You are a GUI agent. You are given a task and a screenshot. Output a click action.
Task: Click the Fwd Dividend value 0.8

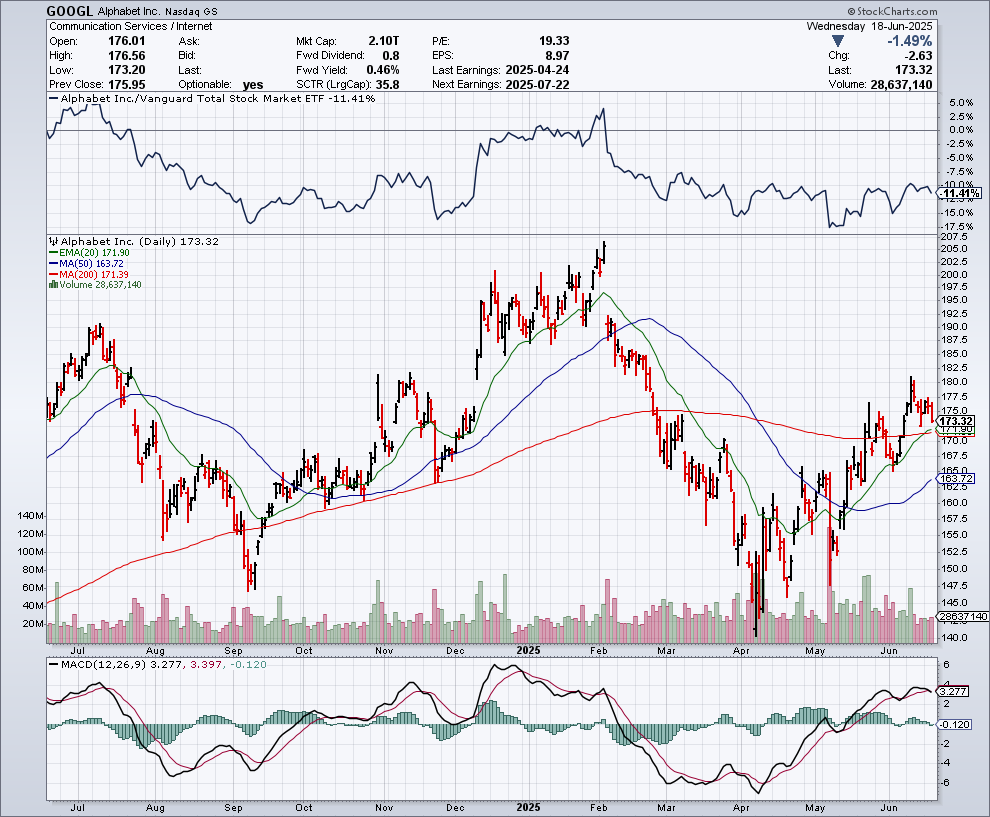tap(391, 56)
